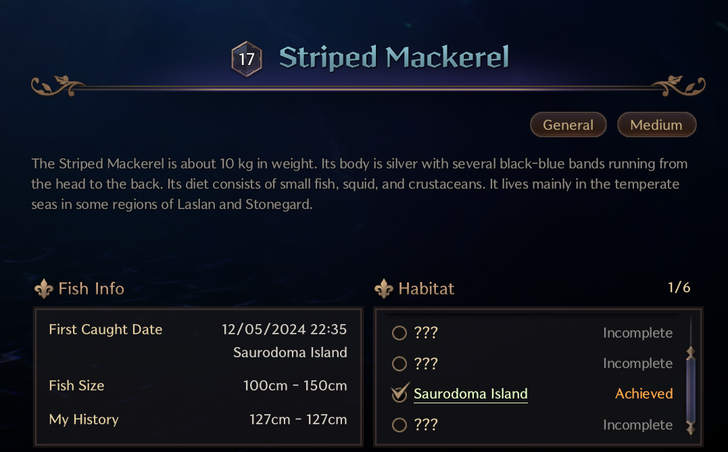The width and height of the screenshot is (728, 452).
Task: Click the Achieved status label
Action: [x=643, y=394]
